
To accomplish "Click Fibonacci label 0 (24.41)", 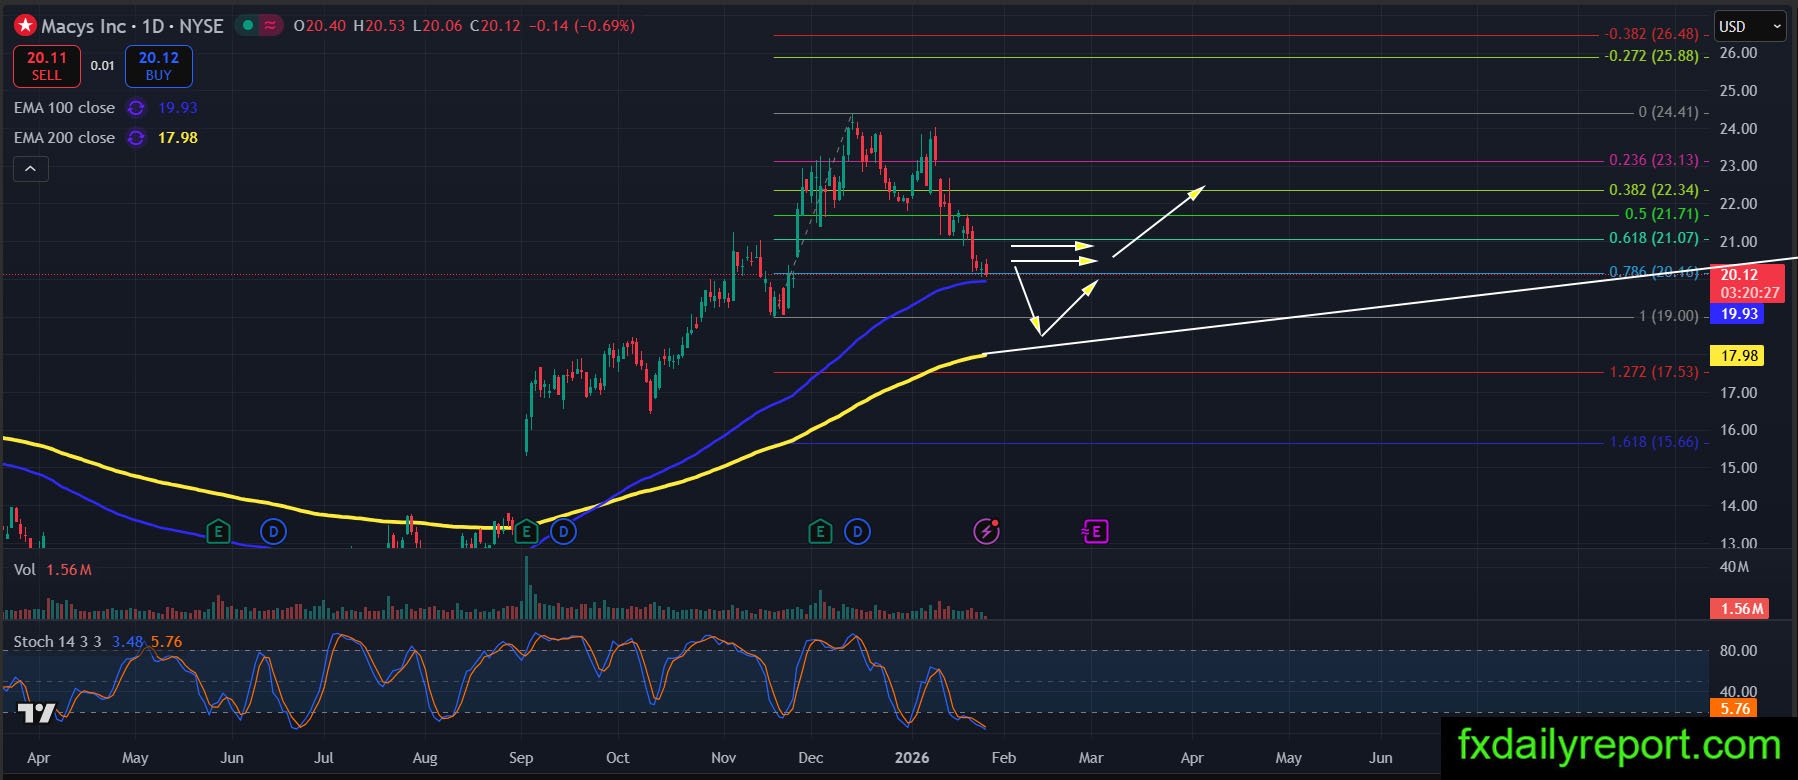I will 1668,112.
